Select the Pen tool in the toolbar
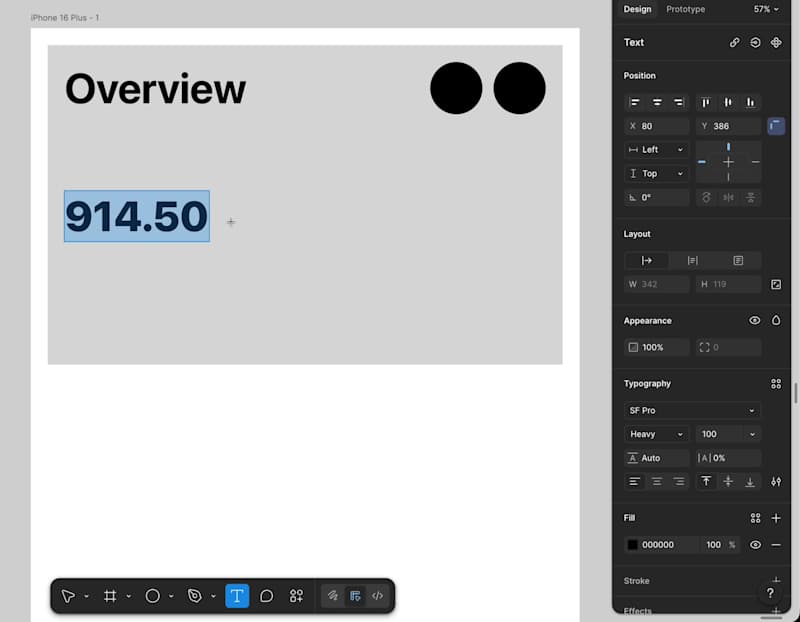The width and height of the screenshot is (800, 622). click(x=194, y=595)
